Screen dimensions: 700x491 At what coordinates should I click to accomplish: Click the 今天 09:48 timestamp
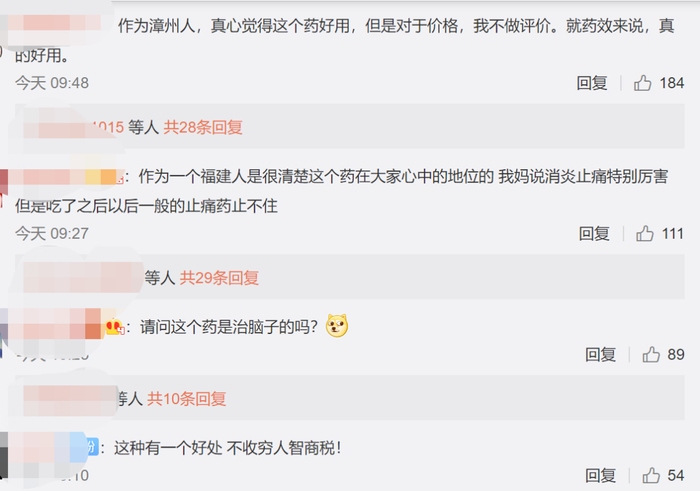(52, 83)
